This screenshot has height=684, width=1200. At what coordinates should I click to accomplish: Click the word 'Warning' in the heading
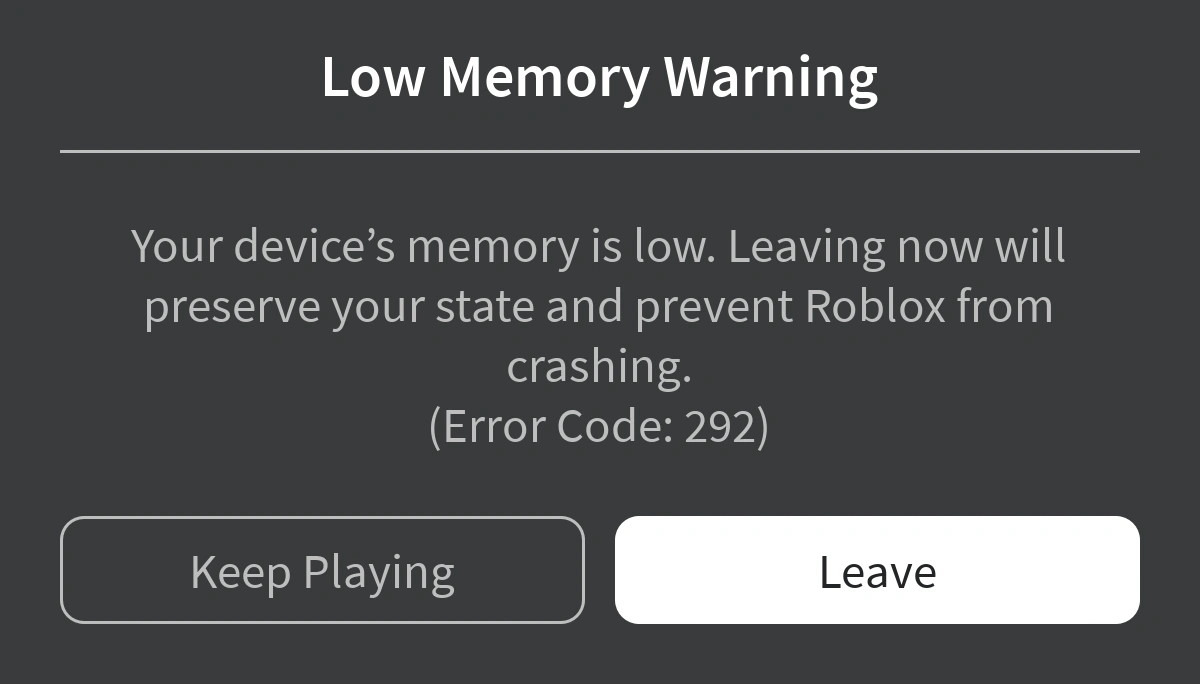(x=771, y=78)
